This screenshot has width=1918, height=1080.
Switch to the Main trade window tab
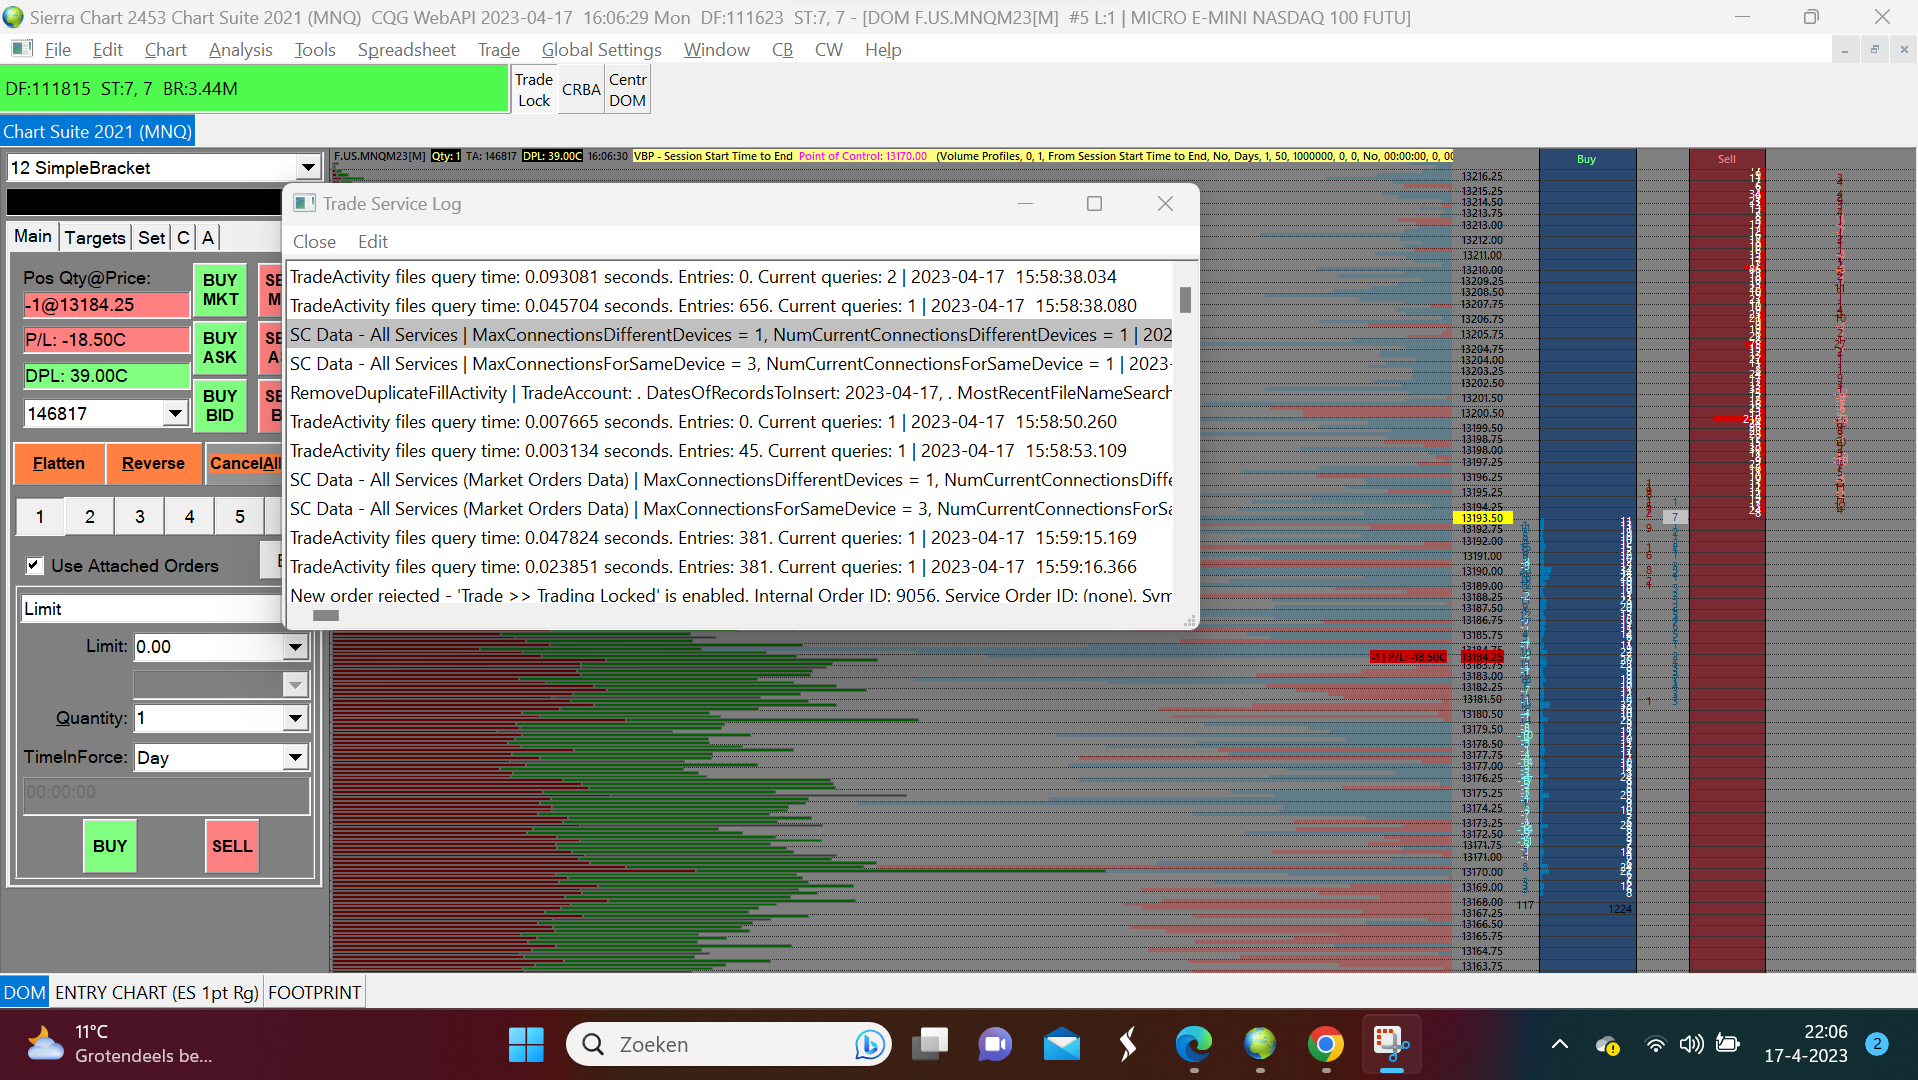coord(33,237)
